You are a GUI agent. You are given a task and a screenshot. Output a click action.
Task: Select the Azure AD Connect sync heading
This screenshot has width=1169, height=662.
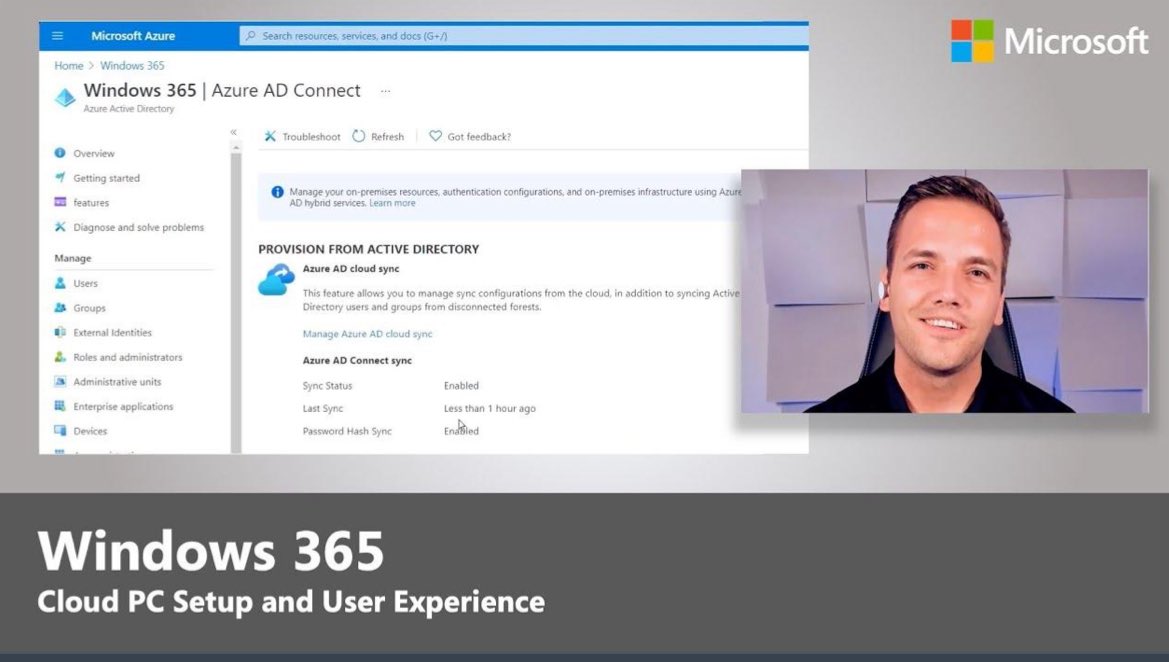[x=357, y=360]
